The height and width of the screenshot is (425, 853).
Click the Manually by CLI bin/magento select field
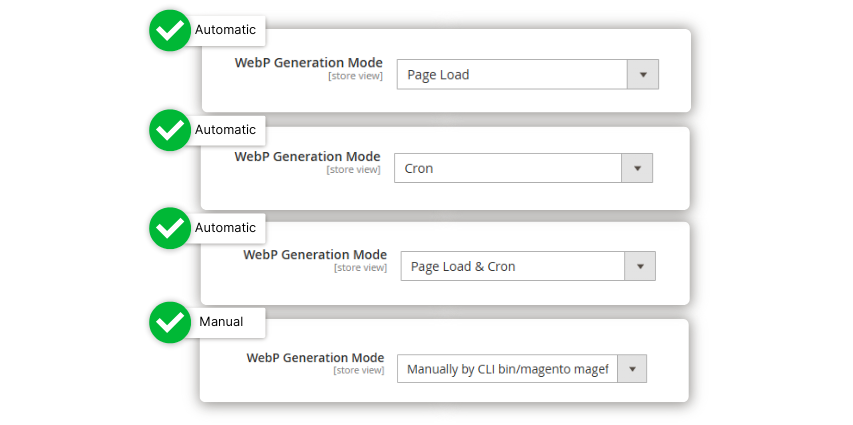click(522, 369)
